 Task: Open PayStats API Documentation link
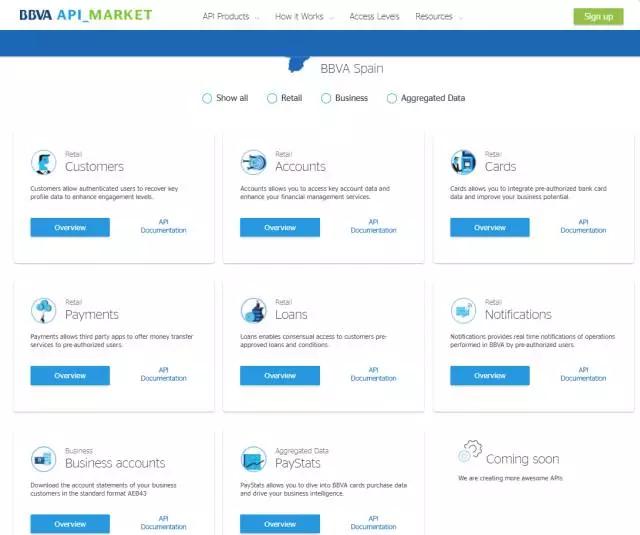click(373, 523)
